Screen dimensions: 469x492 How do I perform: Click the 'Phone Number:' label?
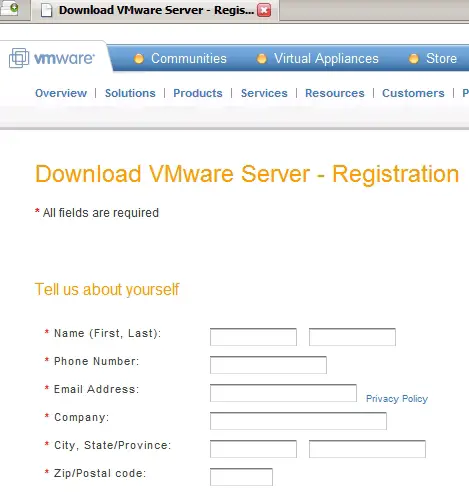(x=97, y=361)
